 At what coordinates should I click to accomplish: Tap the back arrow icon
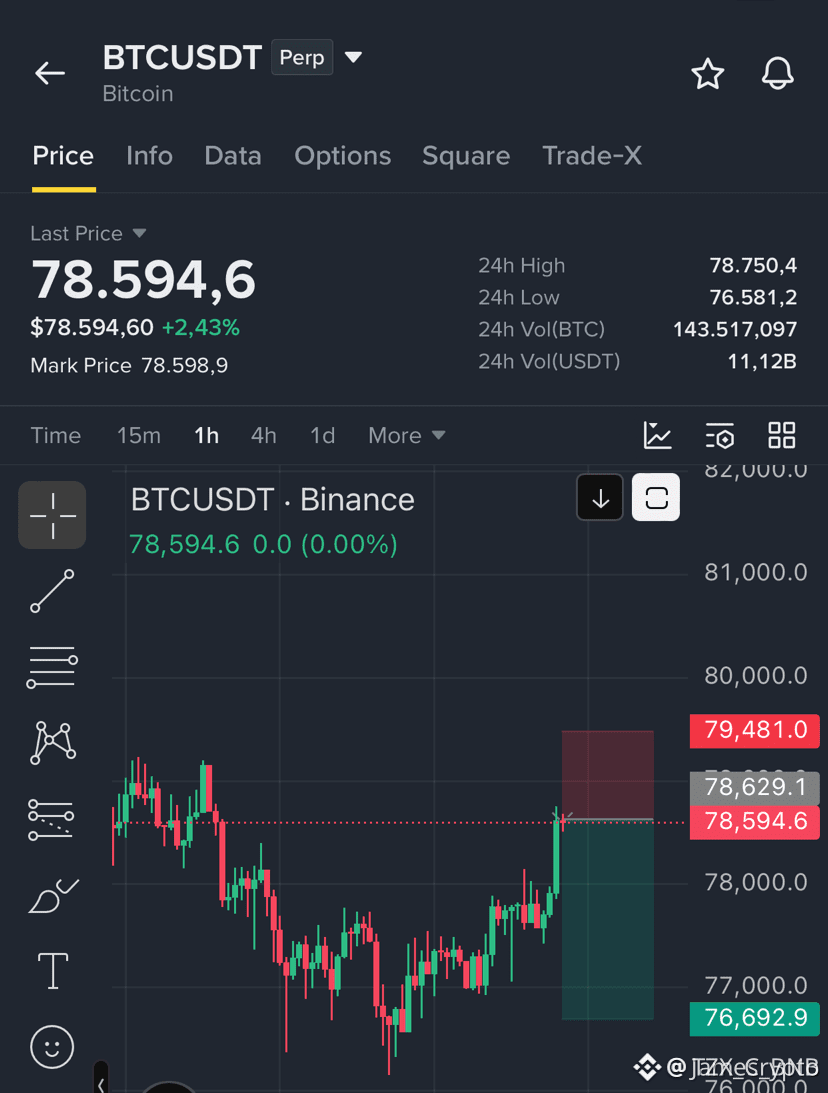[x=50, y=72]
